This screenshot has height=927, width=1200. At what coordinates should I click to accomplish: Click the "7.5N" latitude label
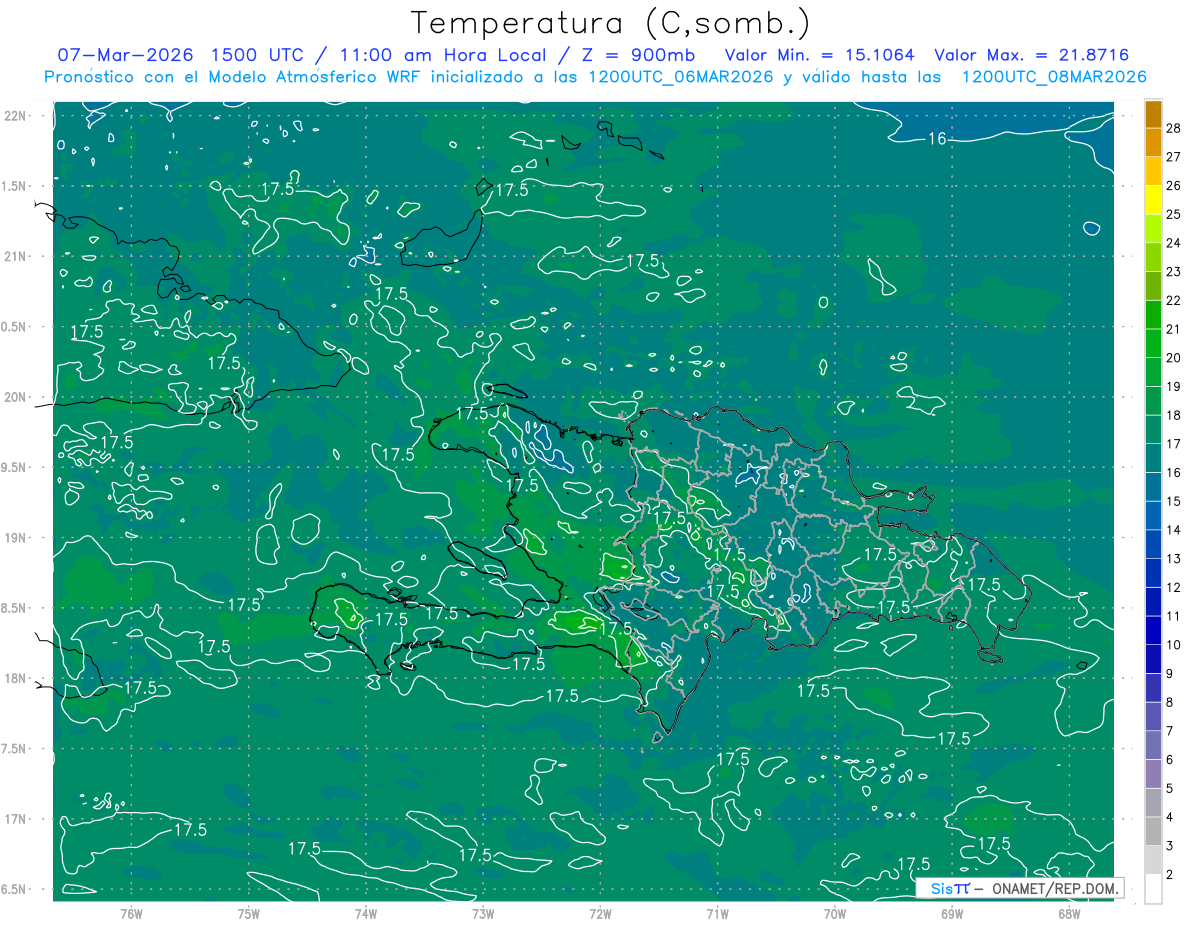15,749
